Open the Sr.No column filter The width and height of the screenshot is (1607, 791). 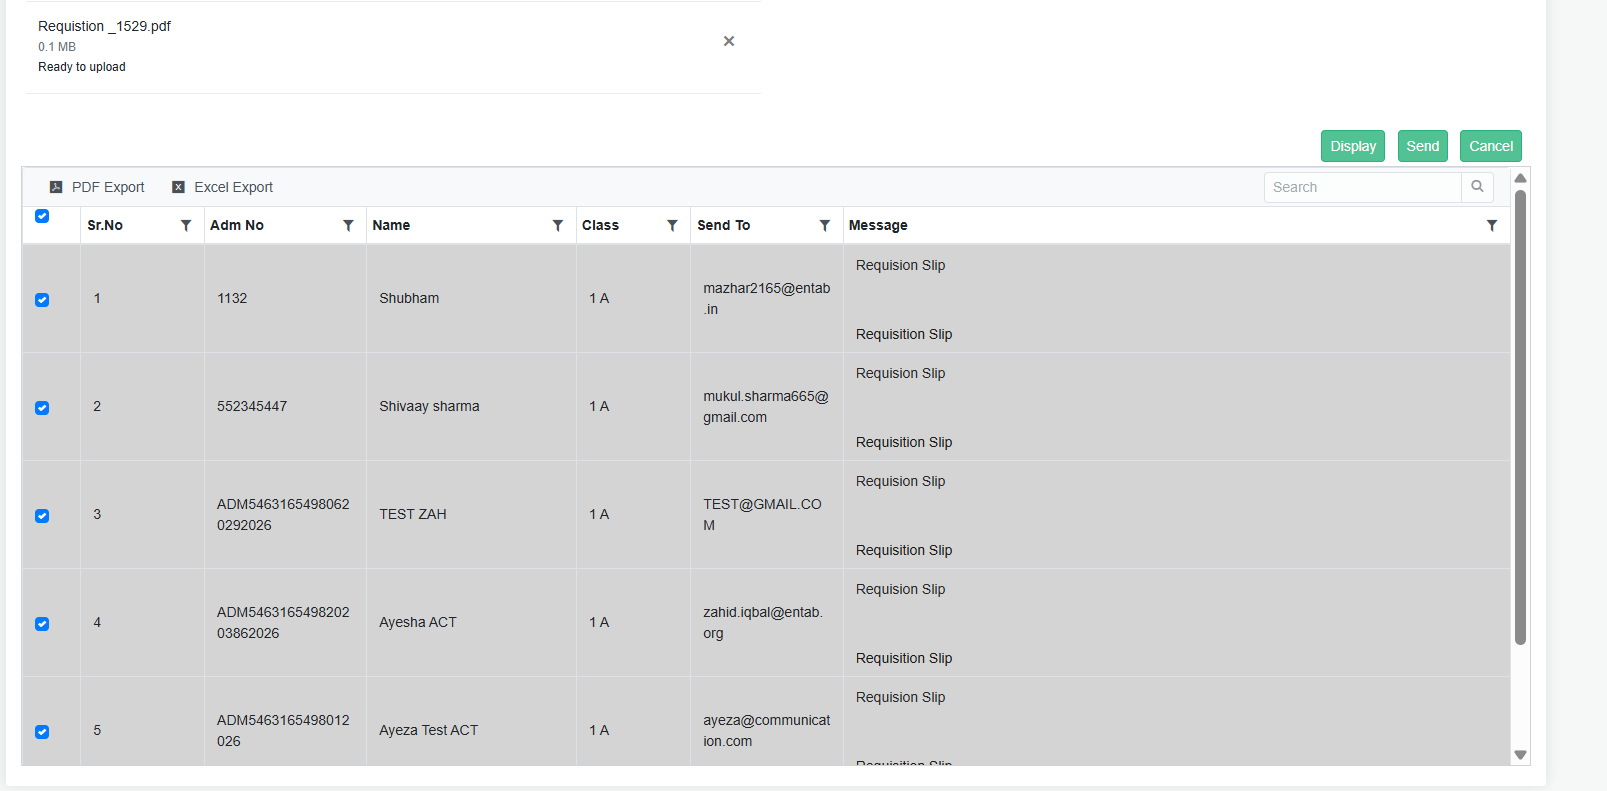pyautogui.click(x=186, y=226)
